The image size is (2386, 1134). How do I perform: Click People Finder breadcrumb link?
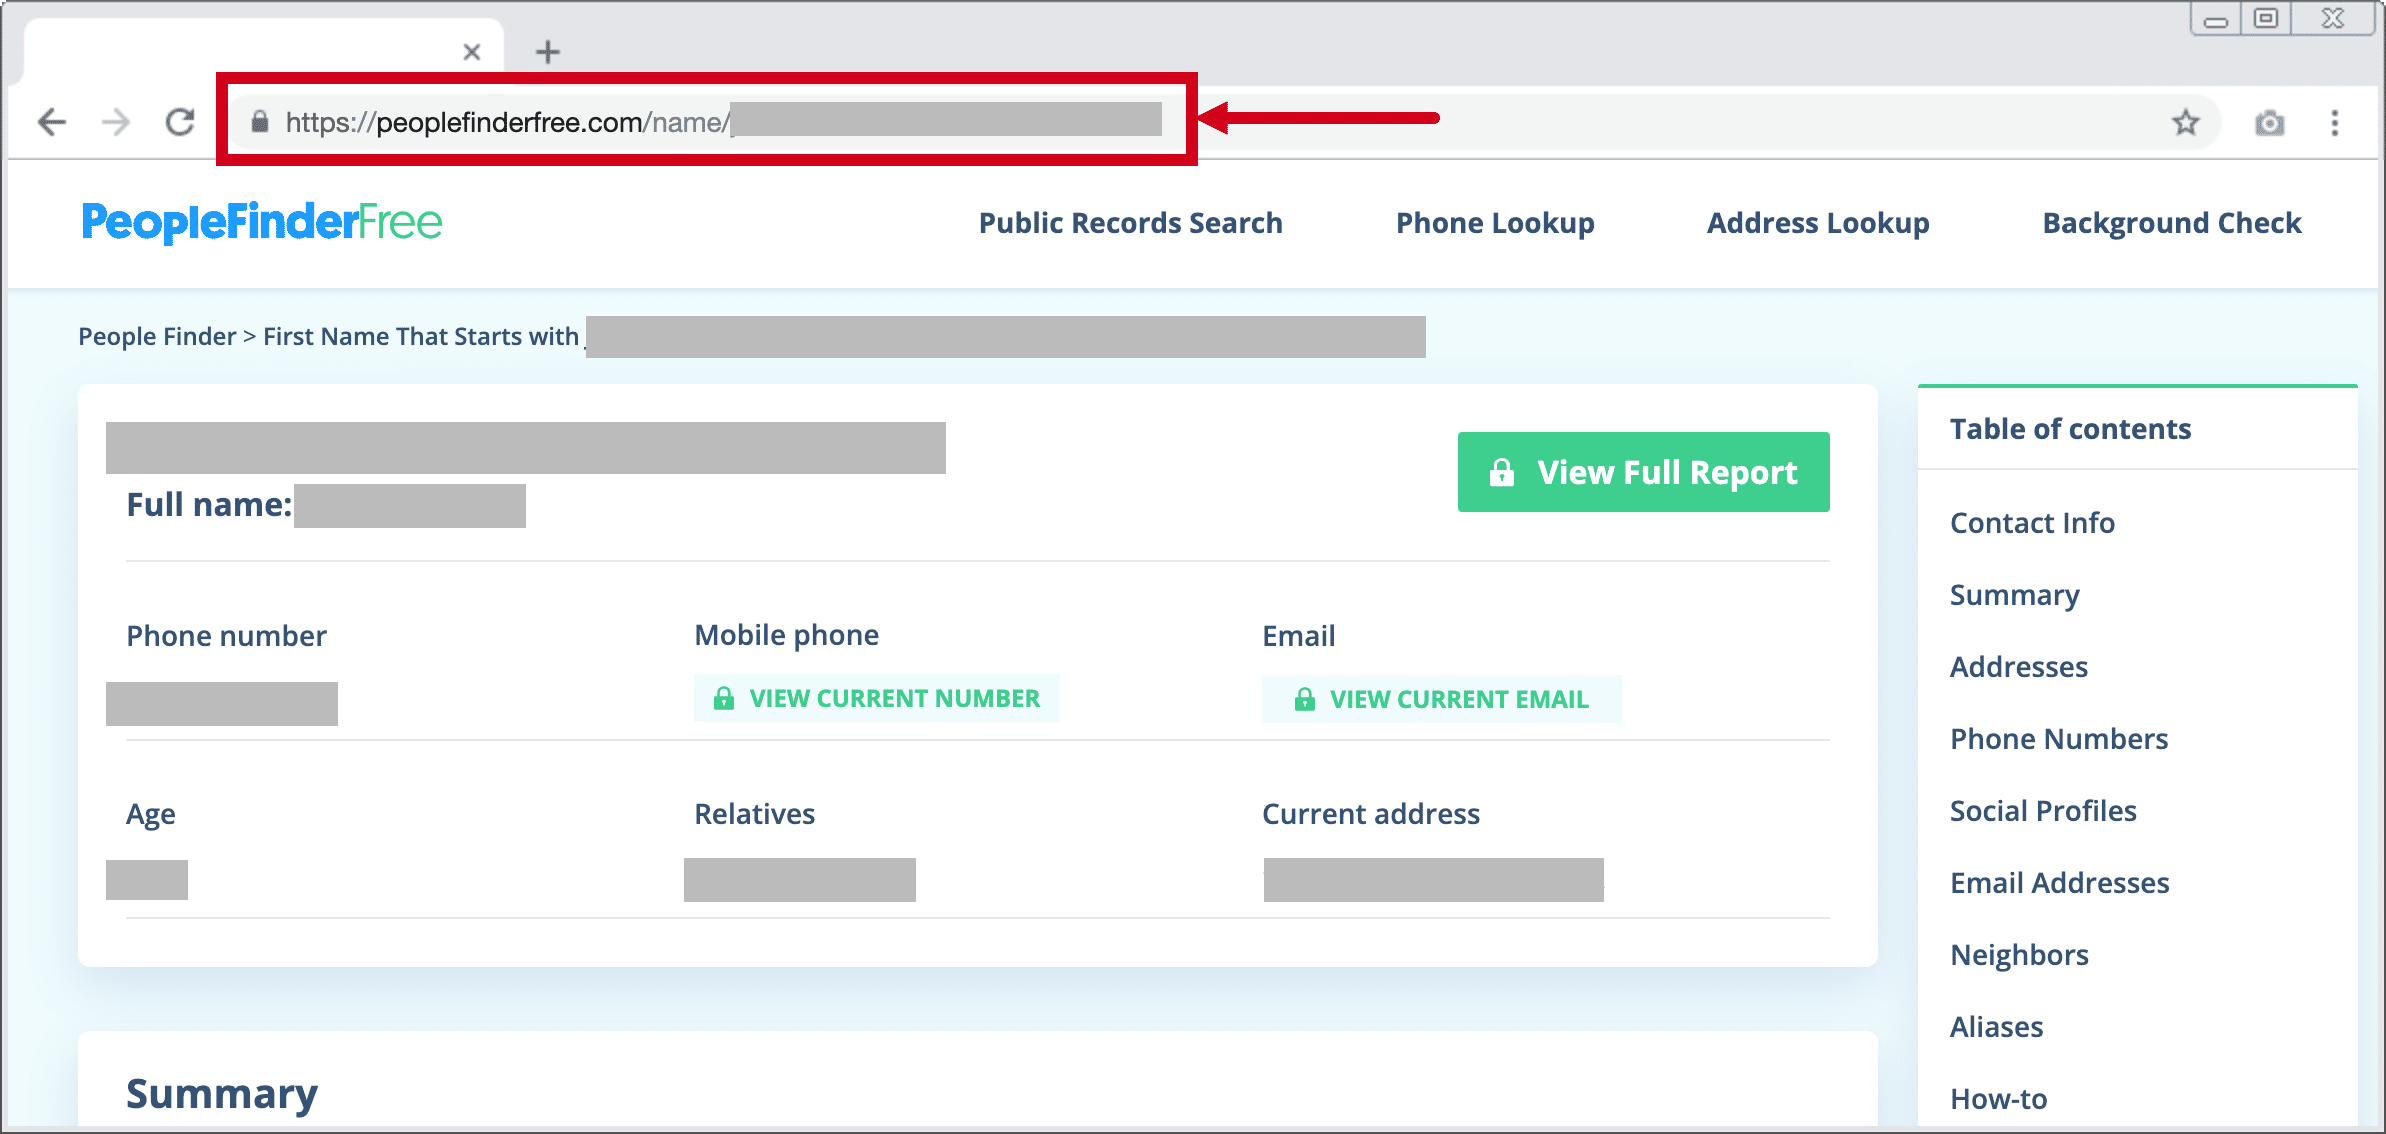(x=157, y=336)
